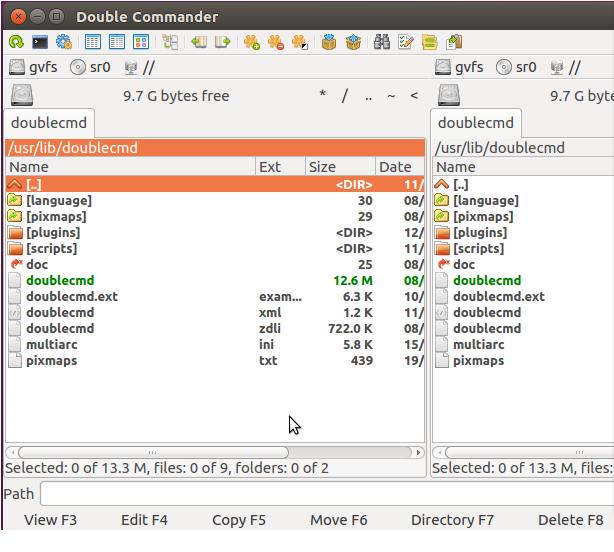Click the multi-rename tool pencil icon
The image size is (614, 552).
[405, 42]
